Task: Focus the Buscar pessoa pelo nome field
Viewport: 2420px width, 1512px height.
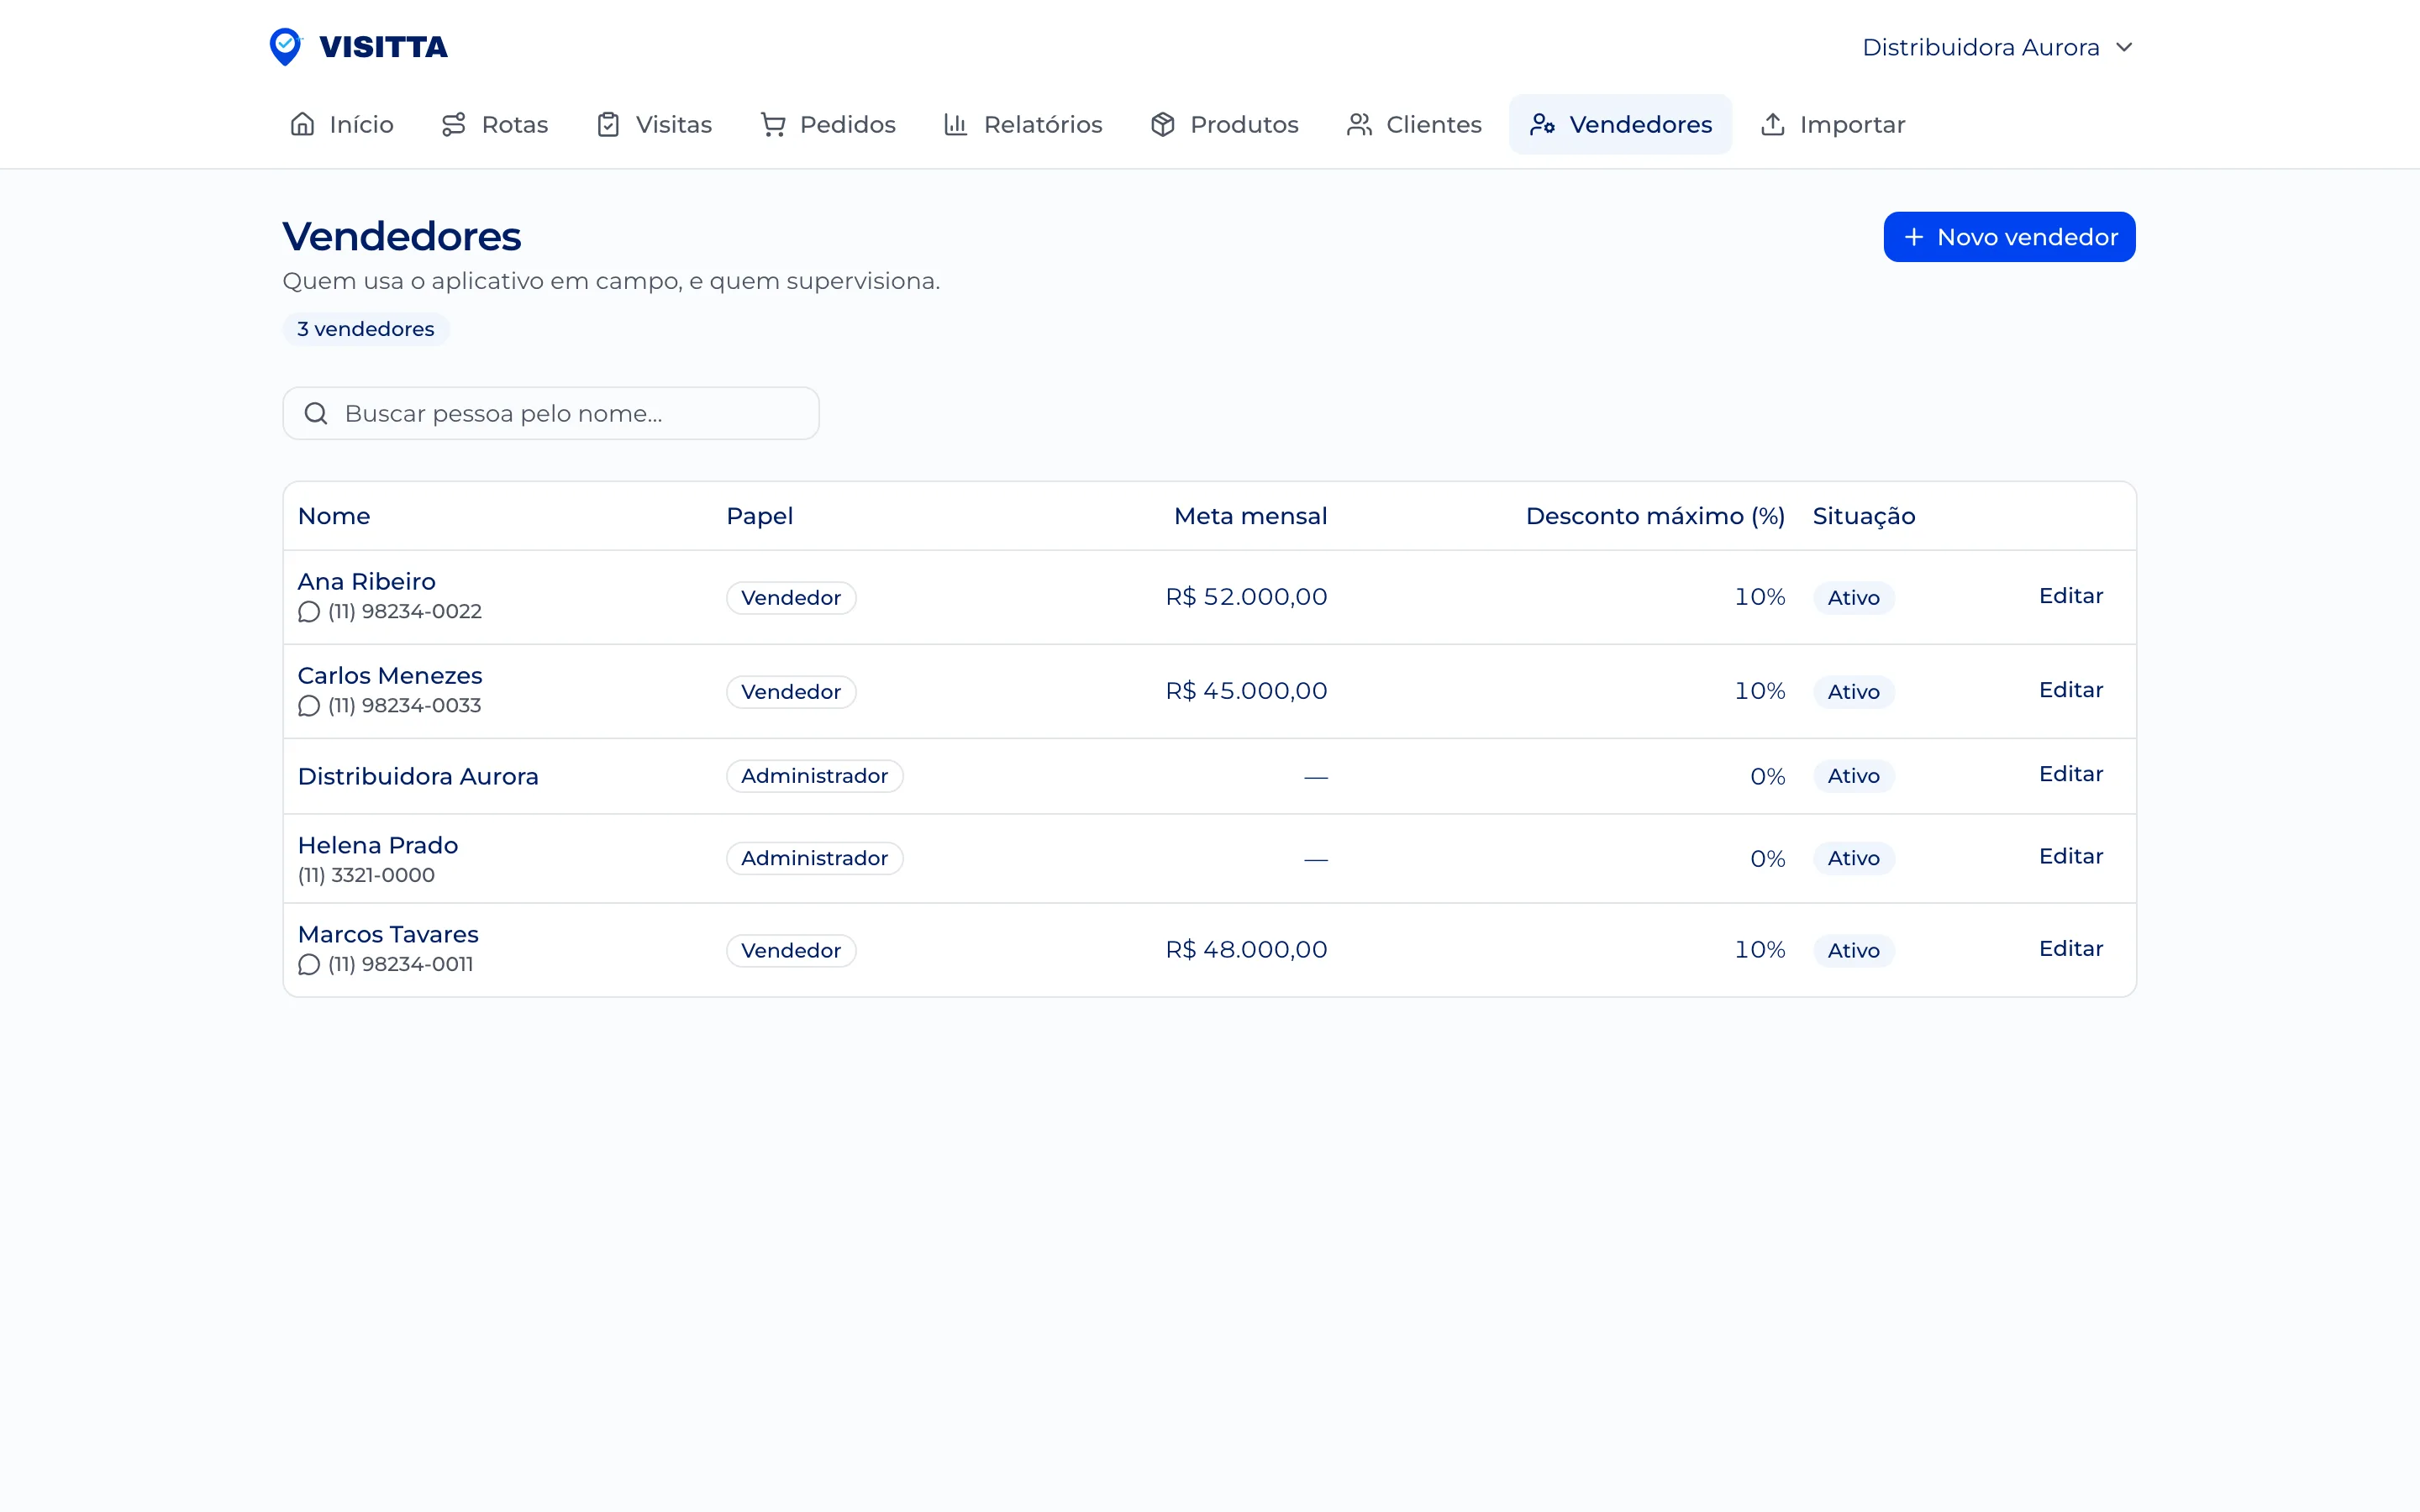Action: coord(551,413)
